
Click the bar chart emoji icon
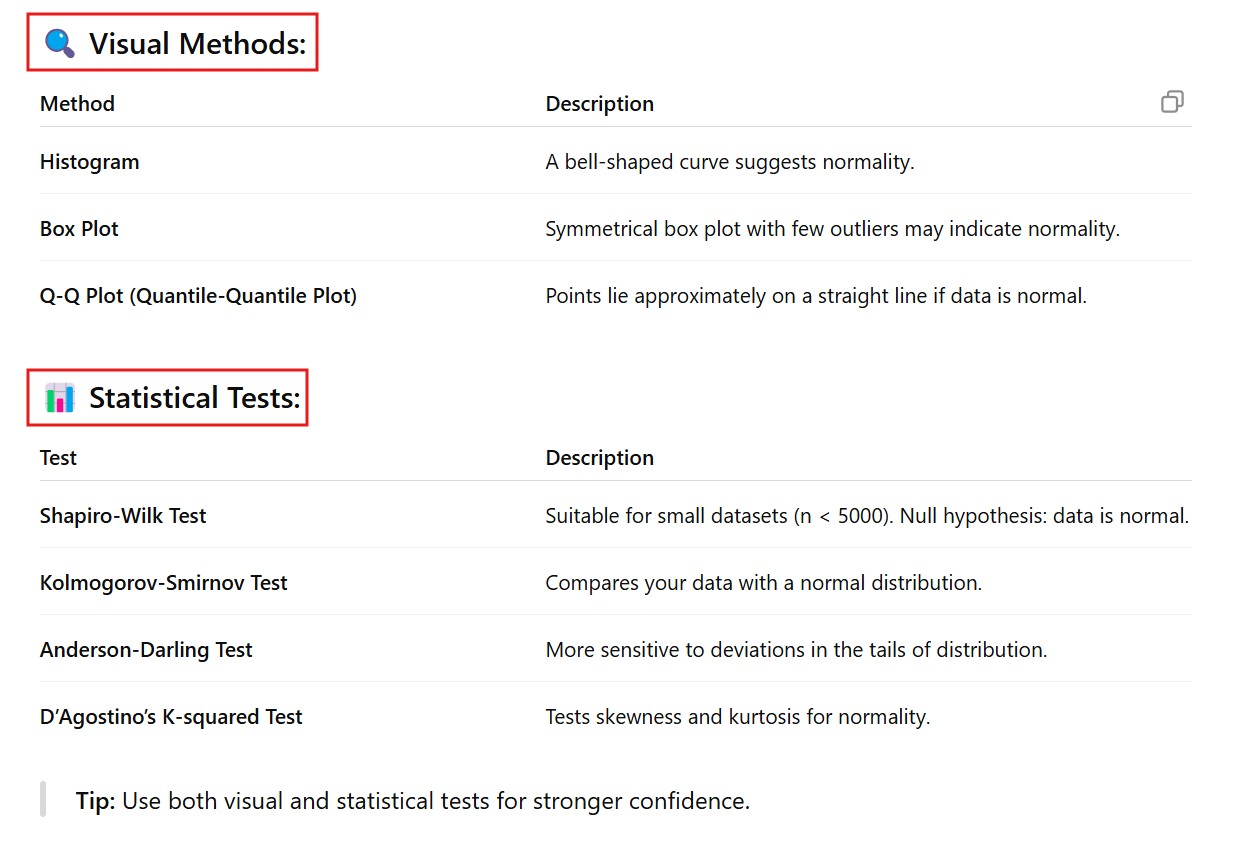click(60, 398)
